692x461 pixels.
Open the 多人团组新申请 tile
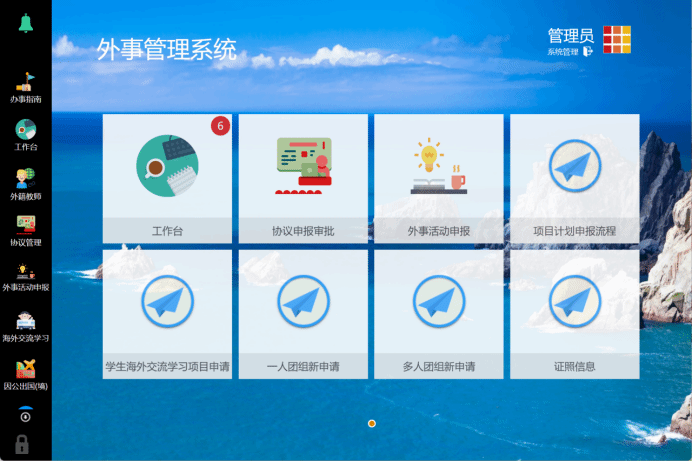click(439, 314)
